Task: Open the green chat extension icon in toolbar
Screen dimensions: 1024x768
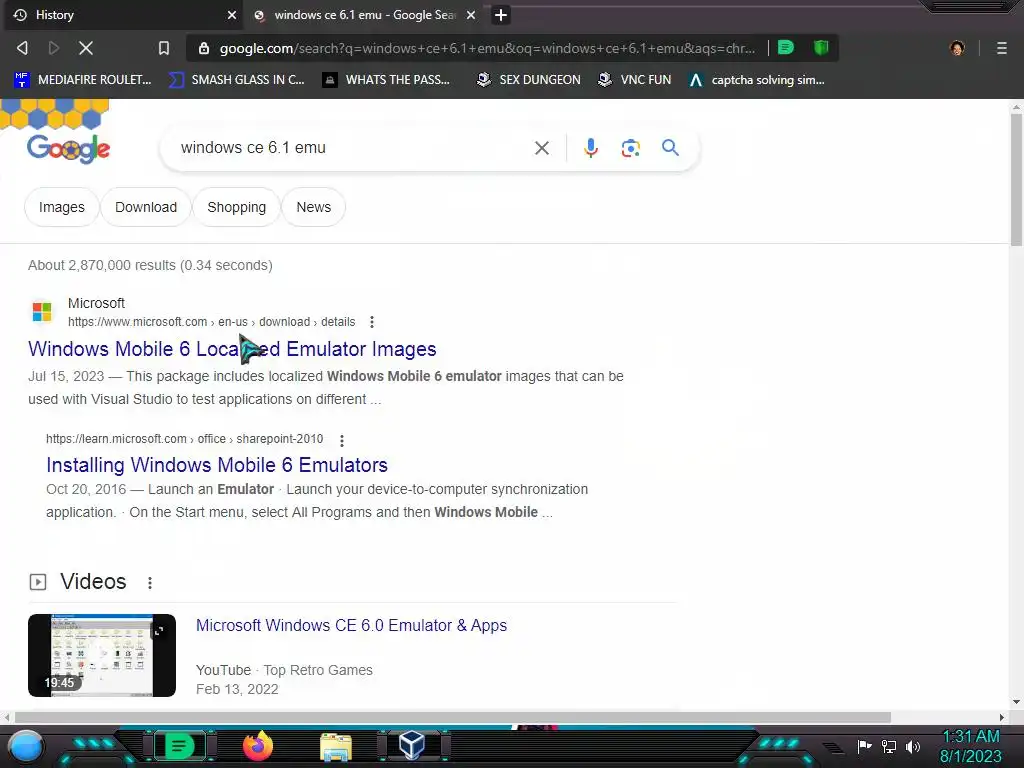Action: pyautogui.click(x=786, y=47)
